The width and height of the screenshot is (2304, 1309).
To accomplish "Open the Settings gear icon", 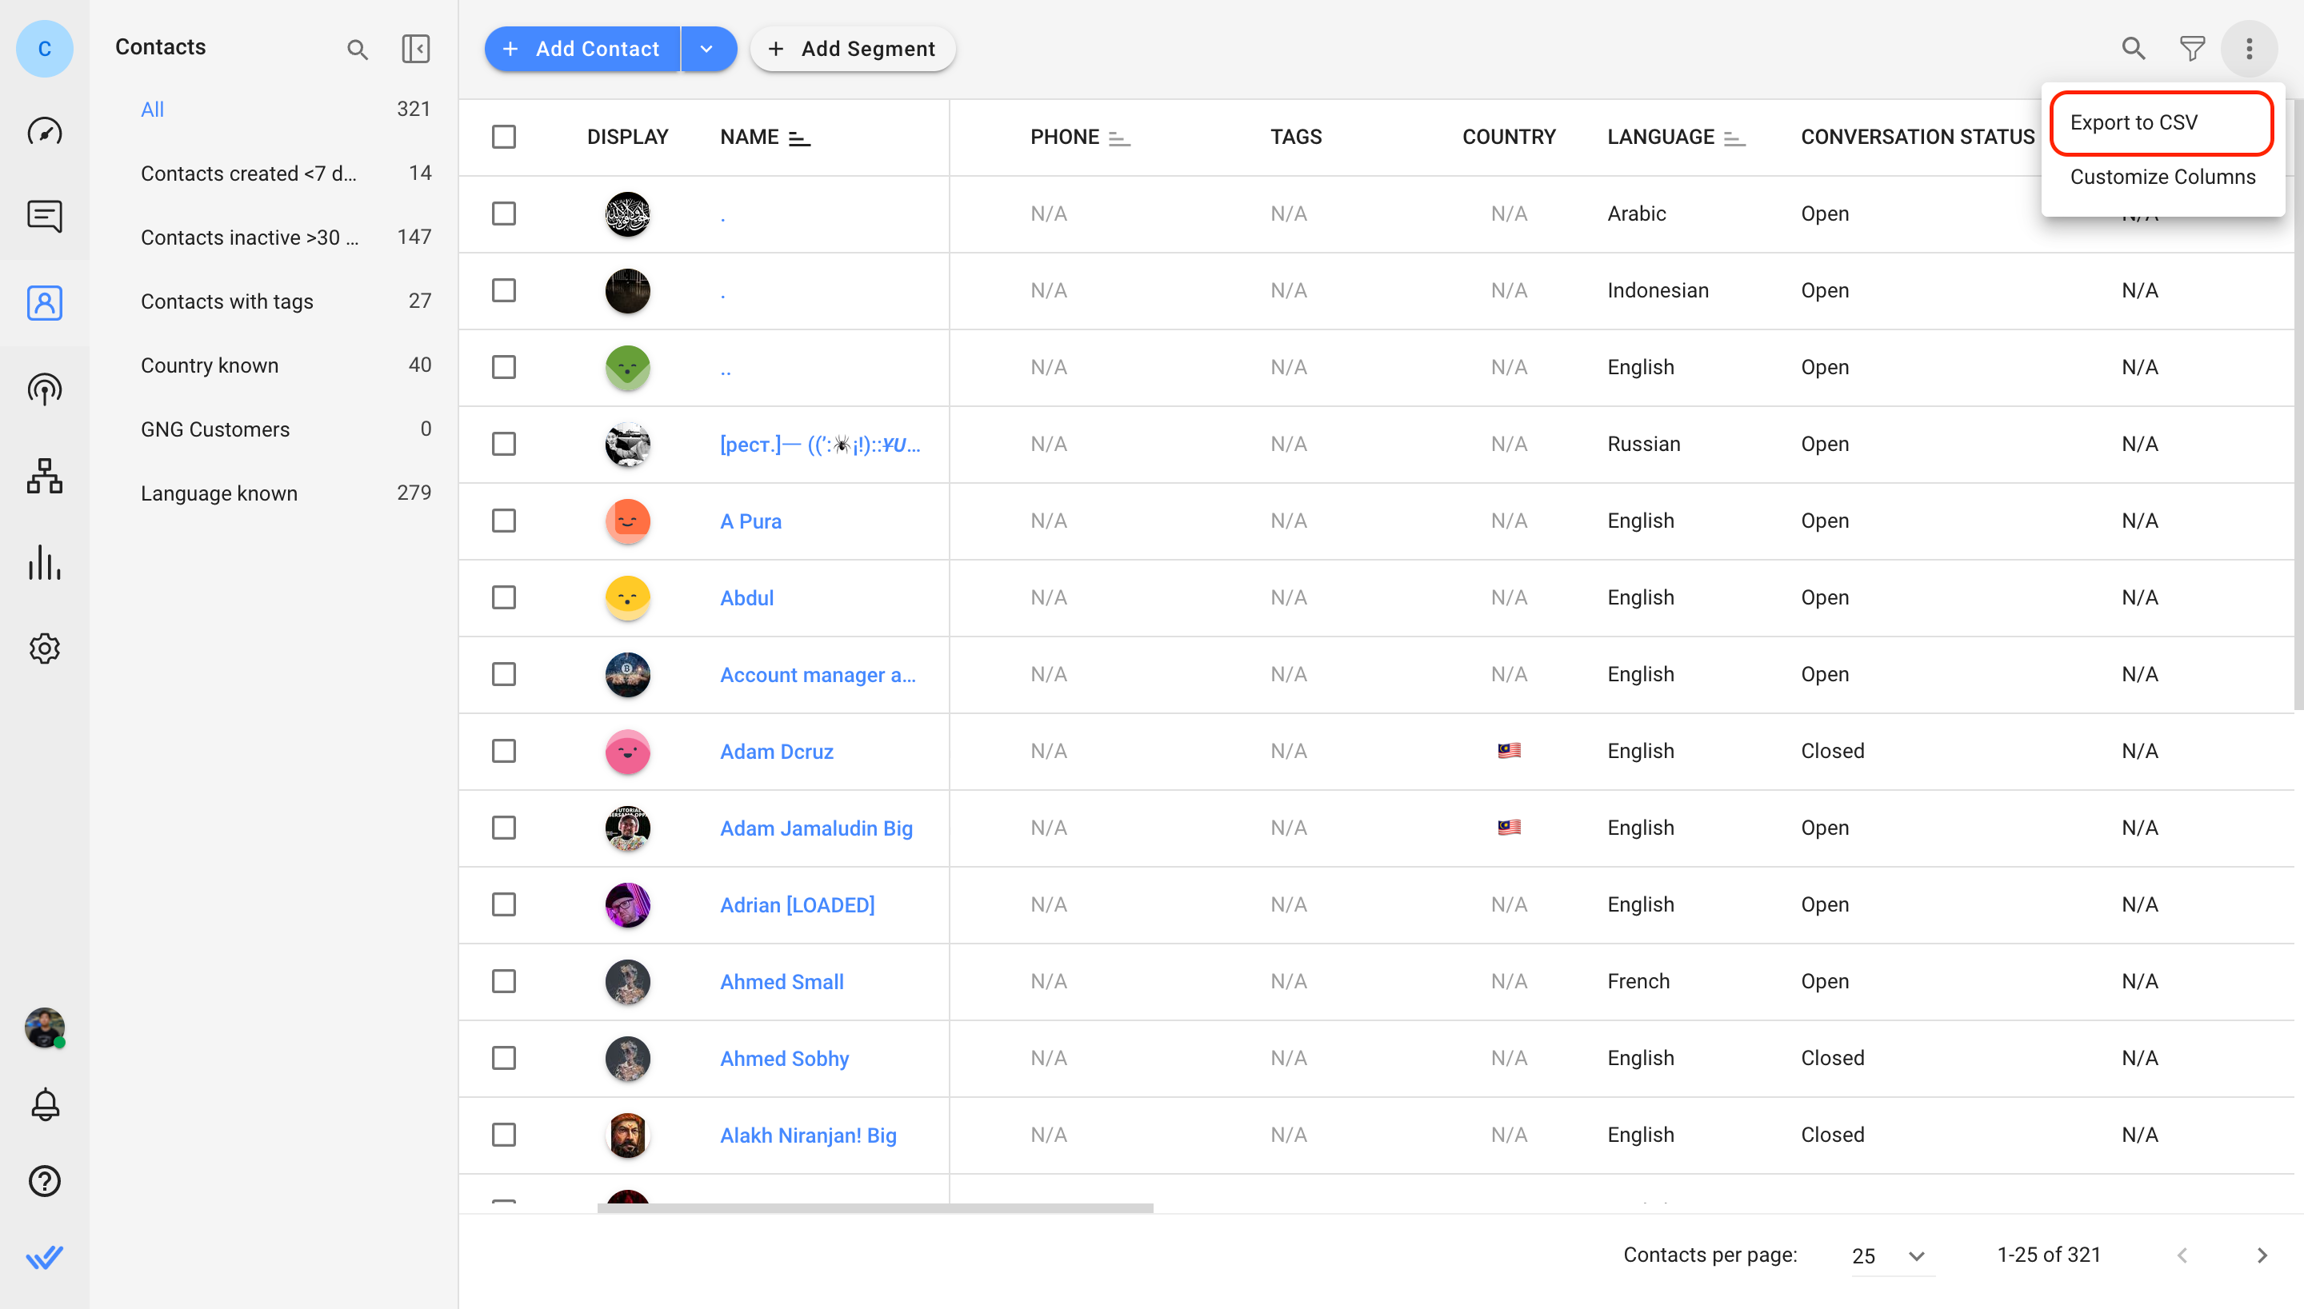I will [44, 649].
